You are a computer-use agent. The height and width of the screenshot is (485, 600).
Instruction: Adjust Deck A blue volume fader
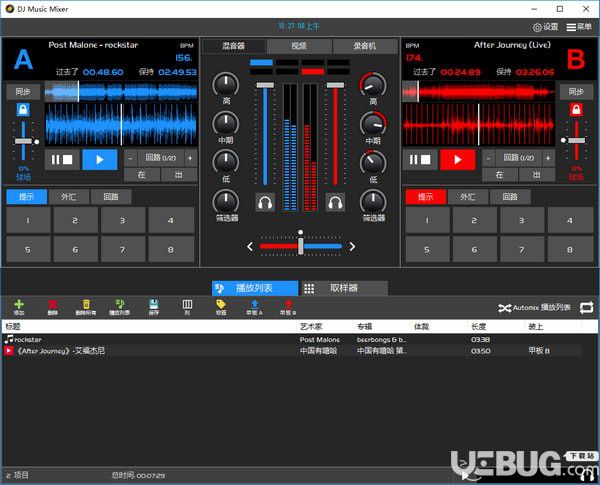pyautogui.click(x=265, y=85)
